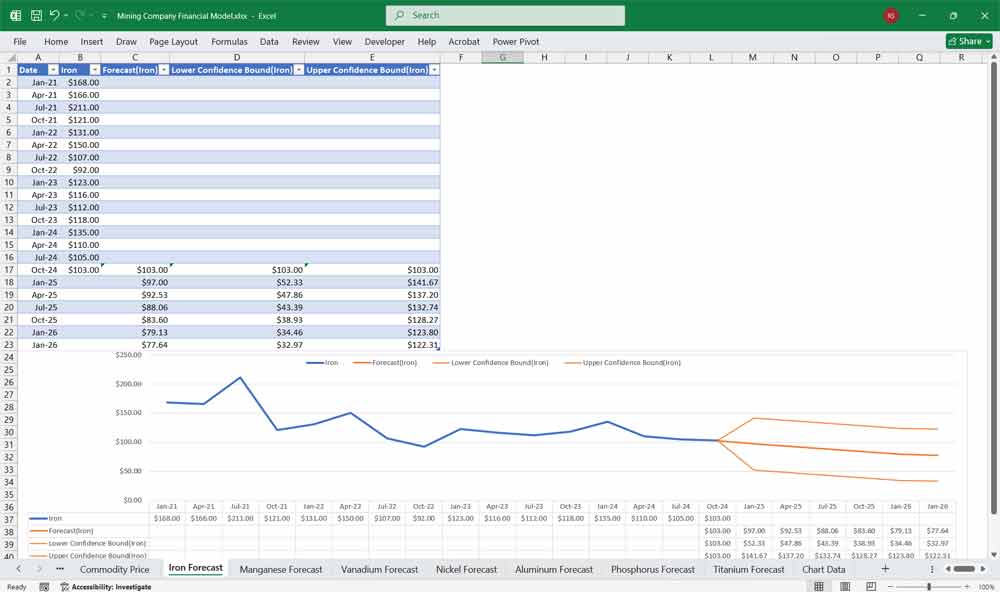This screenshot has width=1000, height=592.
Task: Click the zoom slider handle
Action: pyautogui.click(x=929, y=586)
